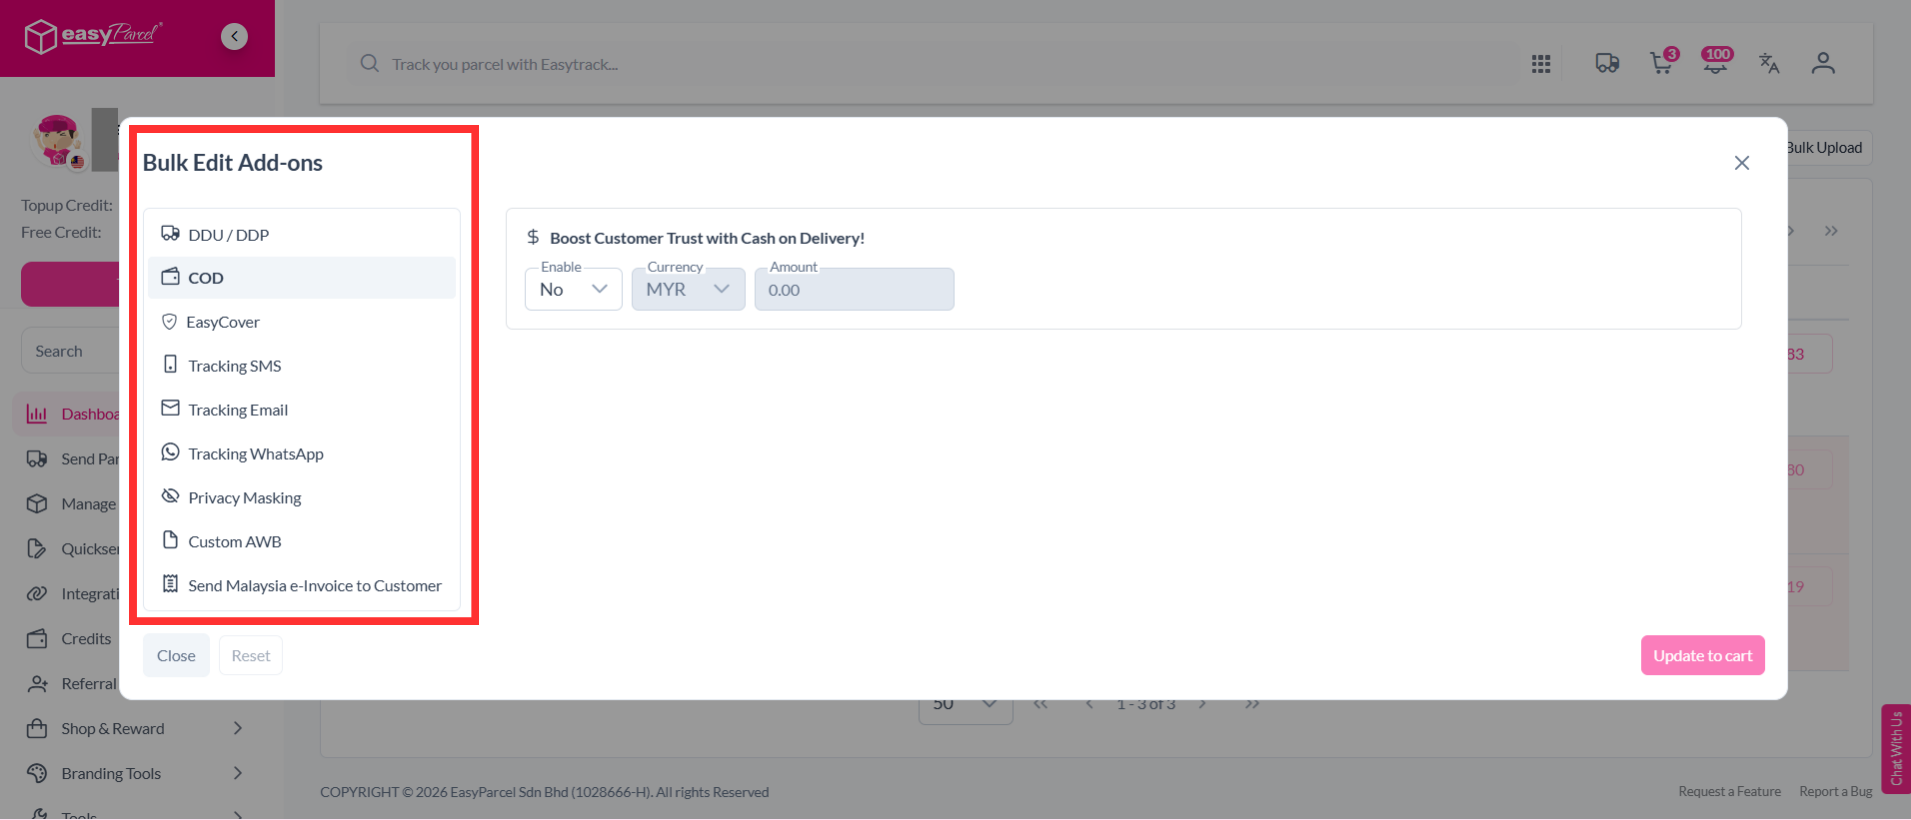Open the Enable COD dropdown
This screenshot has height=820, width=1911.
click(x=574, y=289)
